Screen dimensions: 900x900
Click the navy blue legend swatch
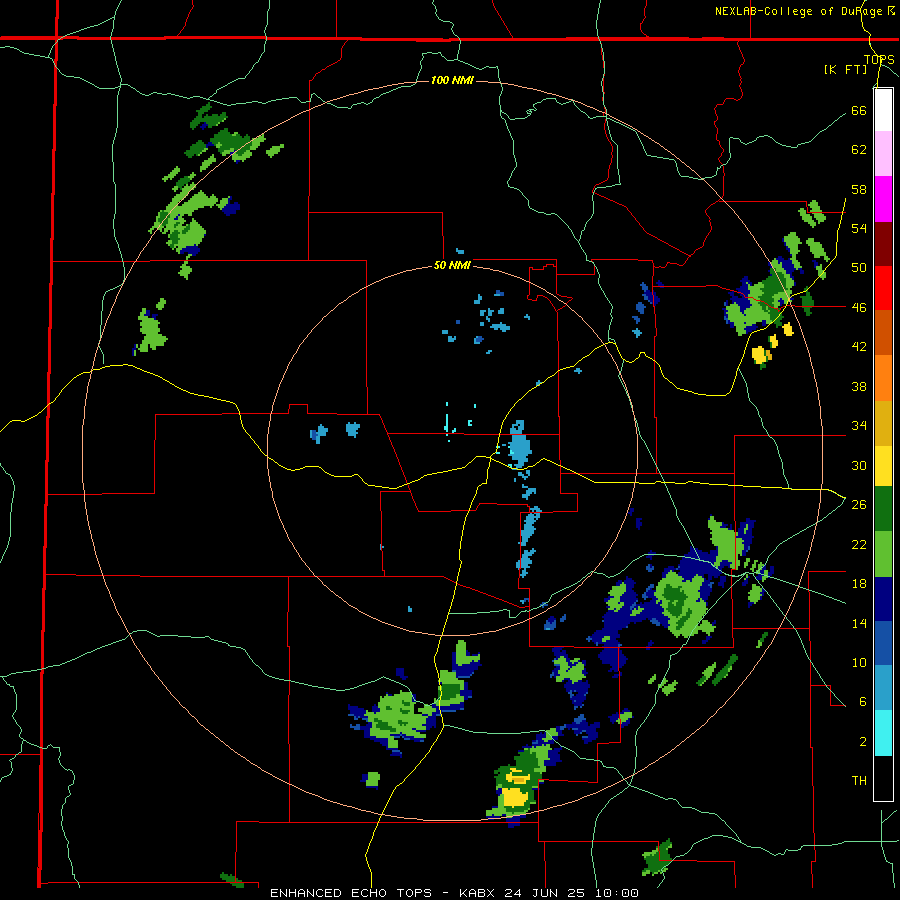coord(883,599)
